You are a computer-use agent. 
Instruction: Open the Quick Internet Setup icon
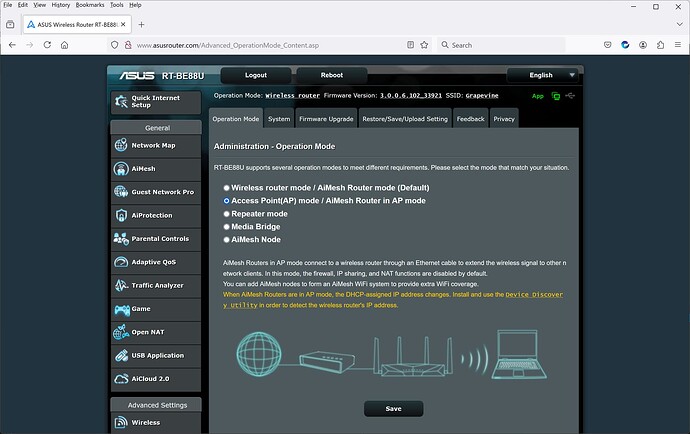121,101
